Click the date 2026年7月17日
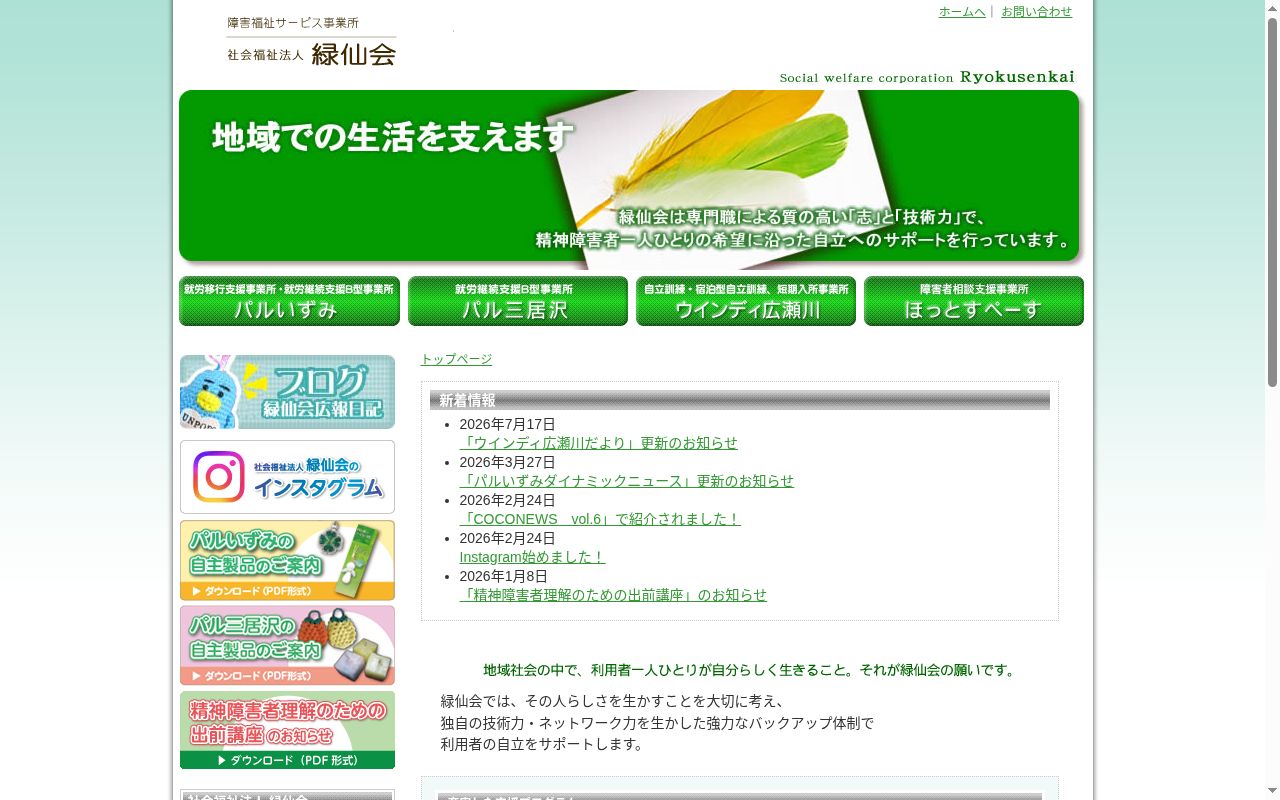This screenshot has width=1280, height=800. [507, 424]
